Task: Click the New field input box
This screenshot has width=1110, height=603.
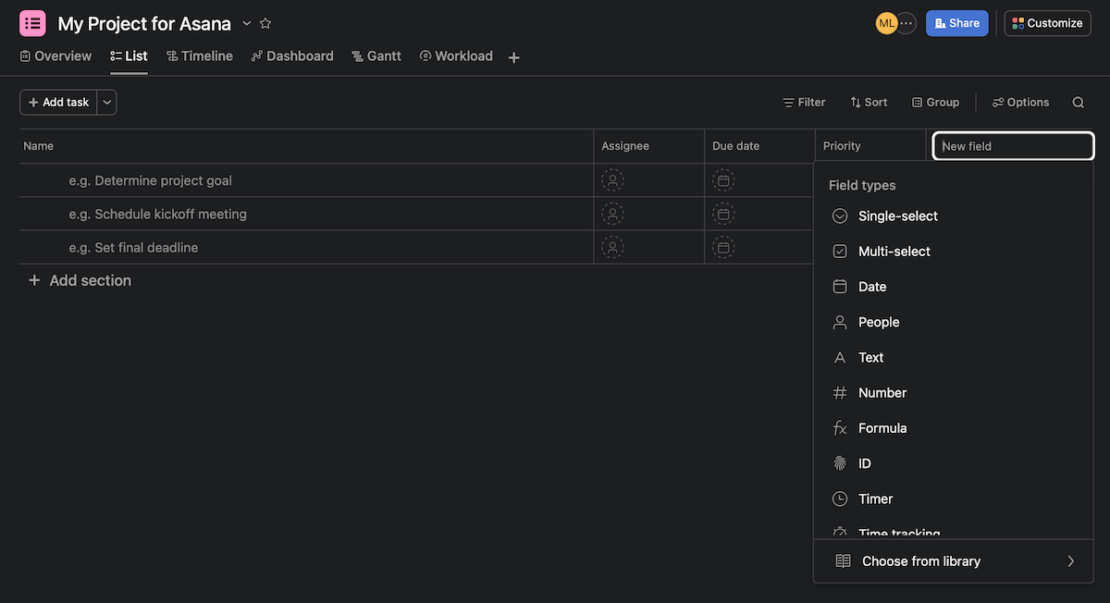Action: (x=1013, y=145)
